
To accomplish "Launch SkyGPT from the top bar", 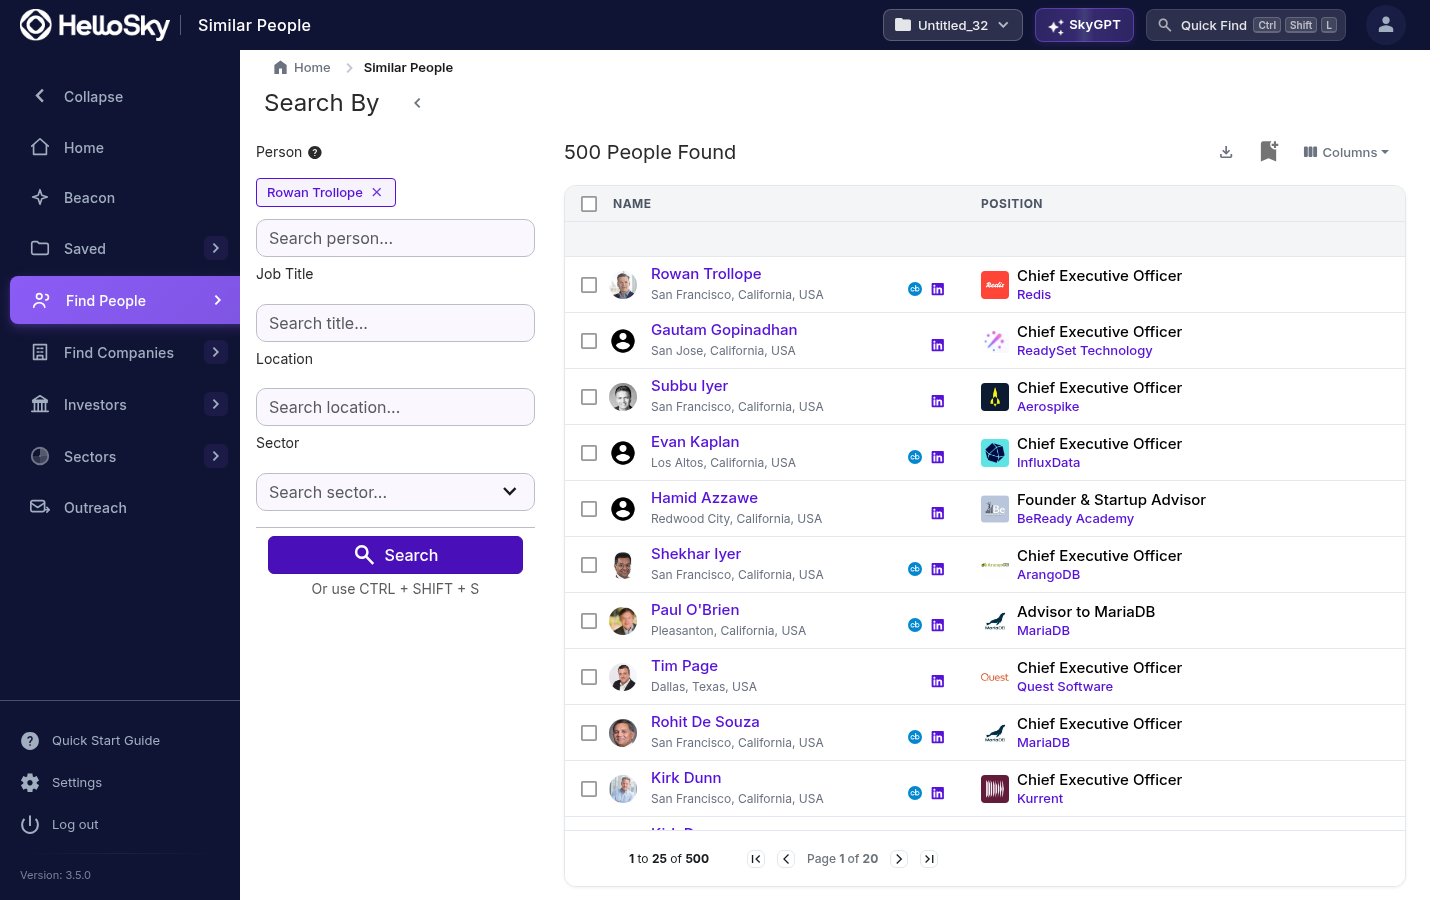I will (x=1084, y=25).
